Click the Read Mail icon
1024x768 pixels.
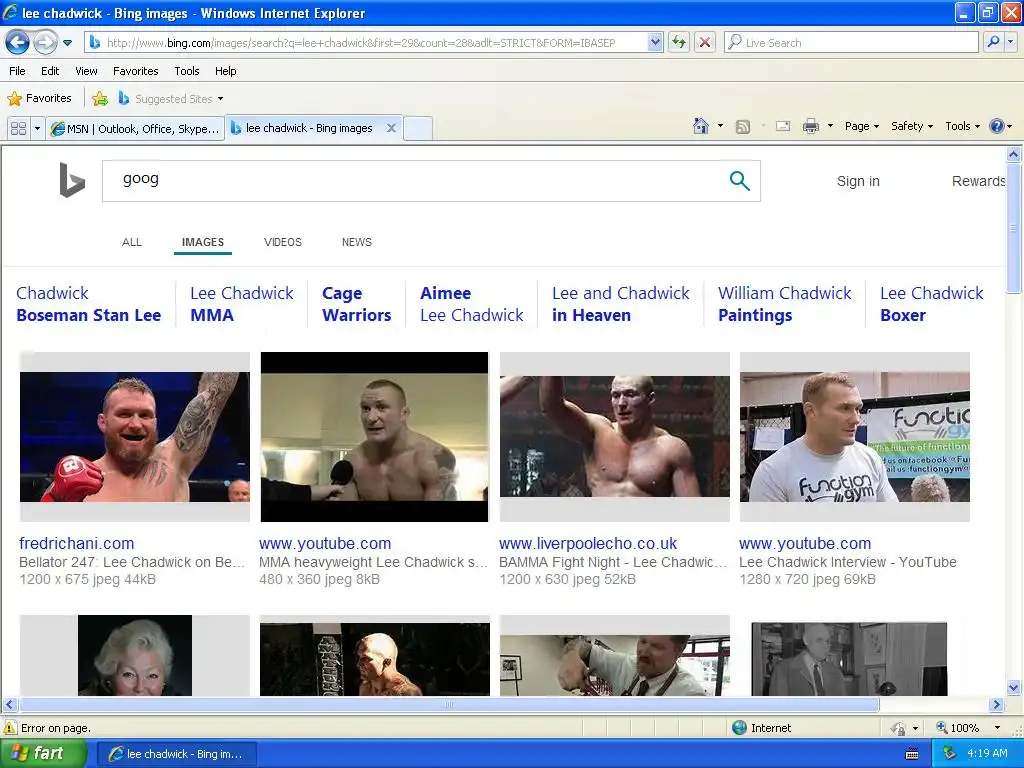tap(783, 126)
